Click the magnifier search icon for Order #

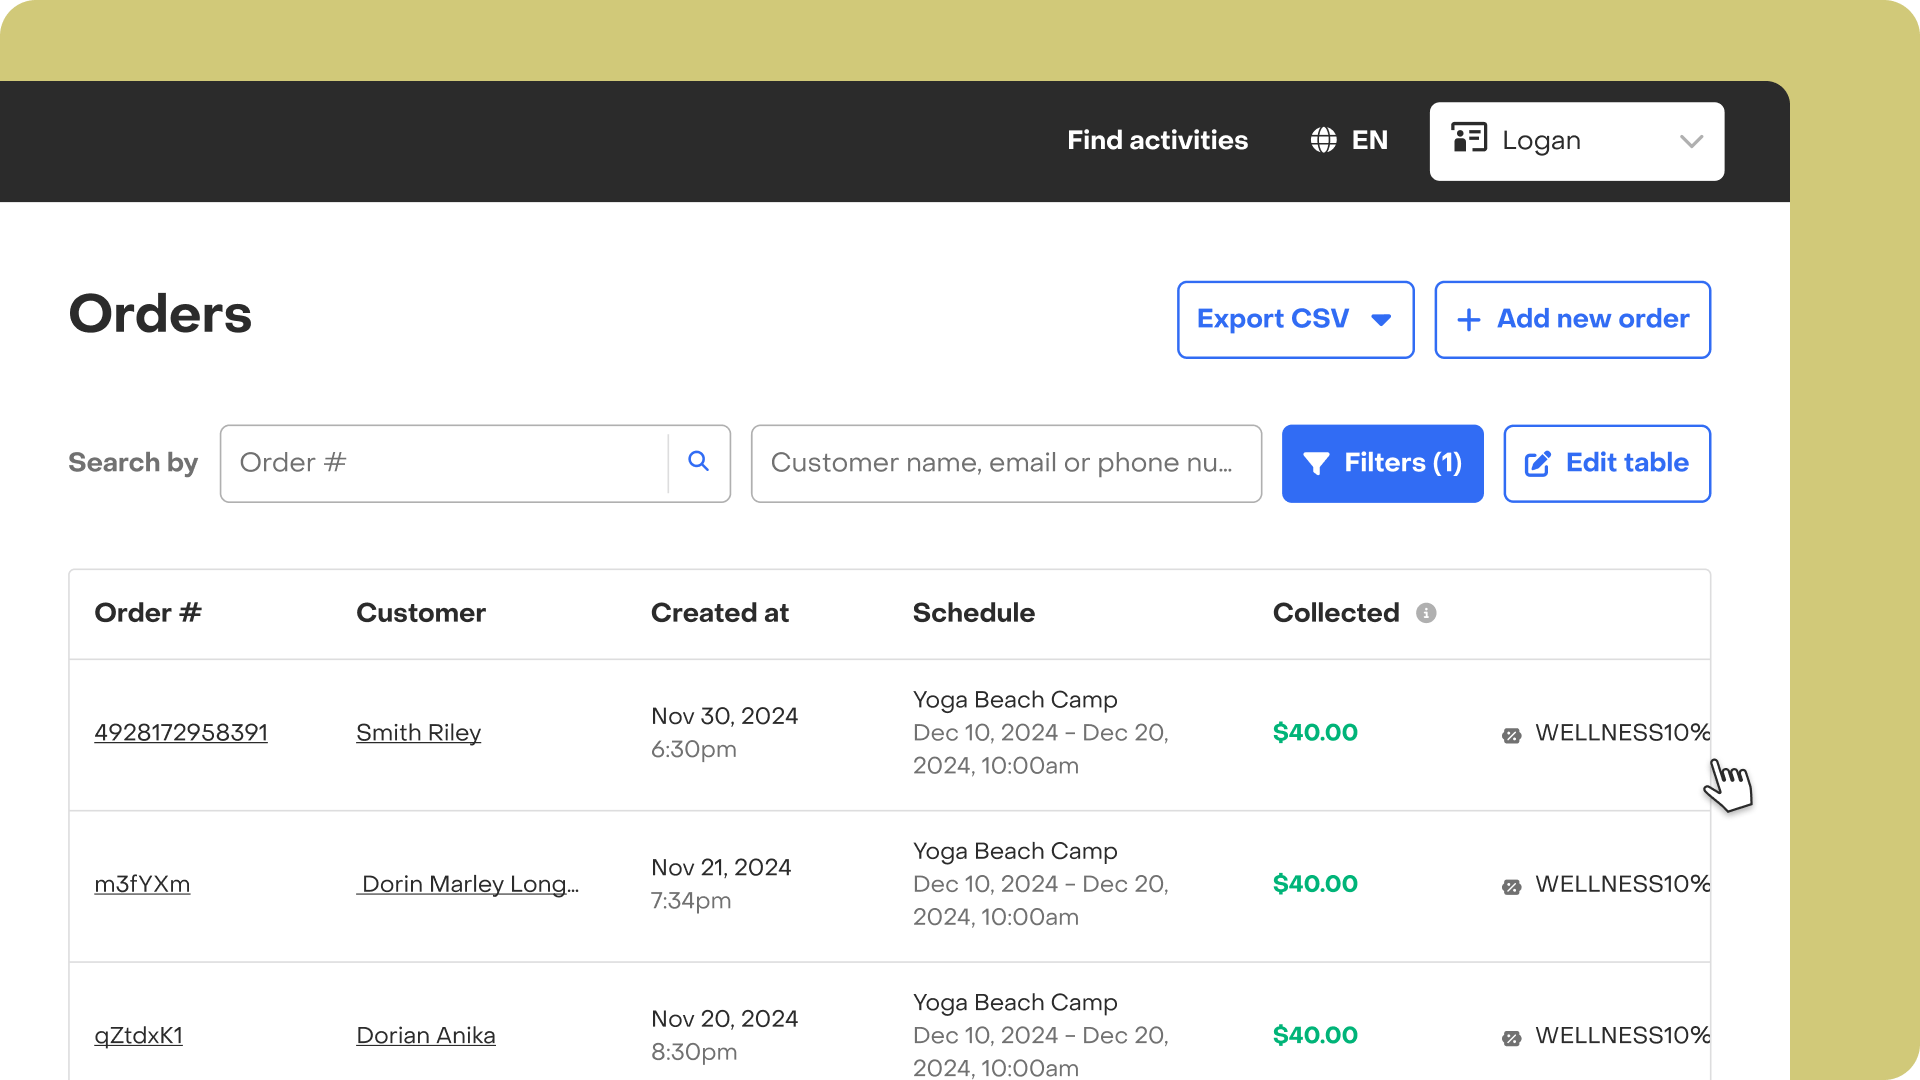pyautogui.click(x=699, y=461)
